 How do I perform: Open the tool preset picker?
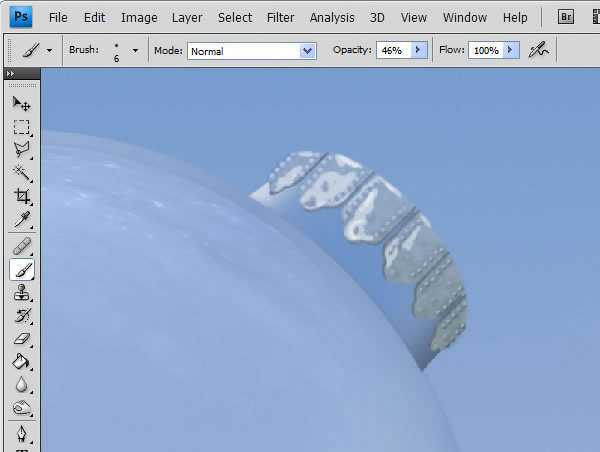pyautogui.click(x=49, y=51)
